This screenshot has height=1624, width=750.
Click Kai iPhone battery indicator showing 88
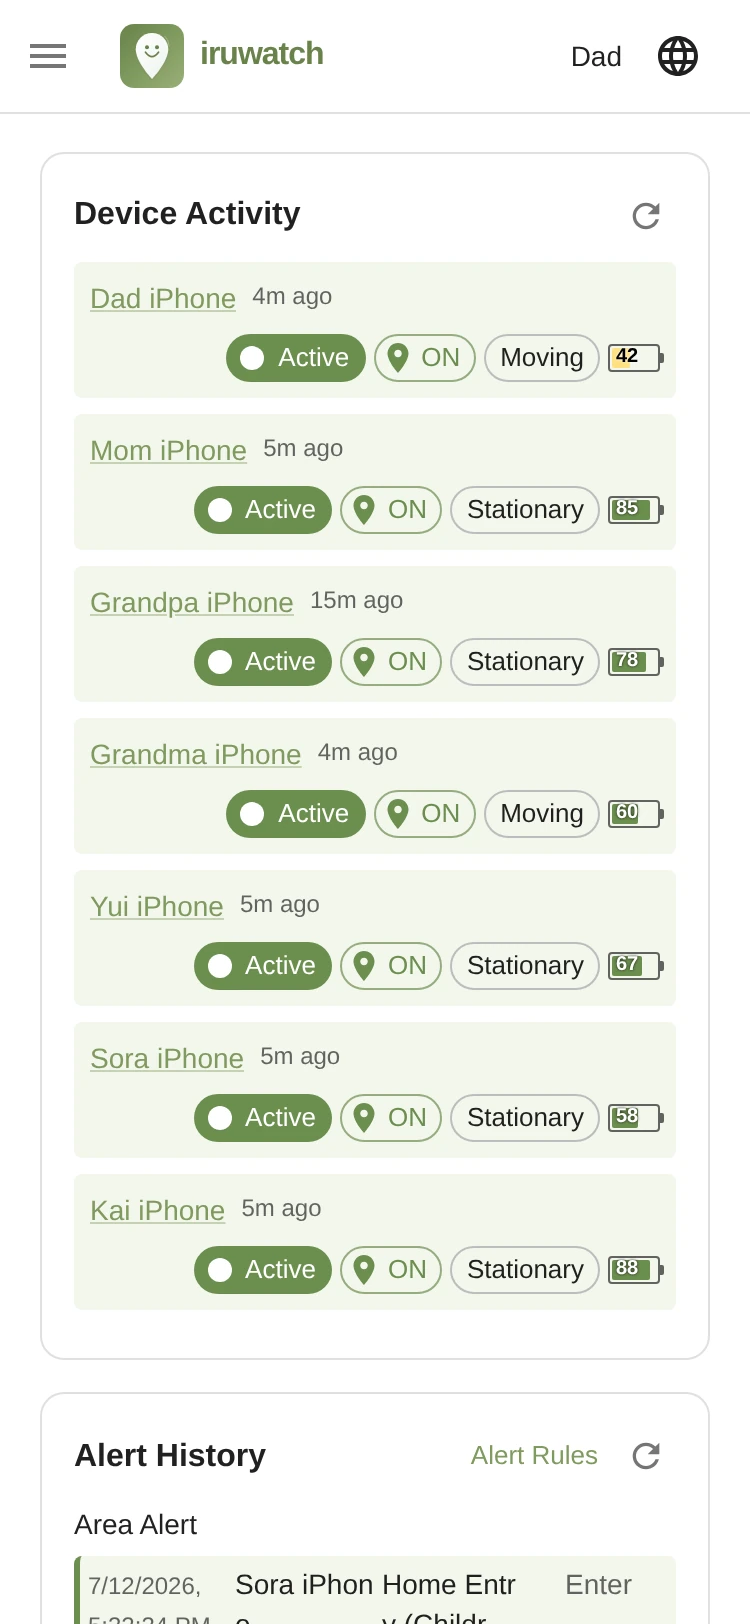[636, 1270]
